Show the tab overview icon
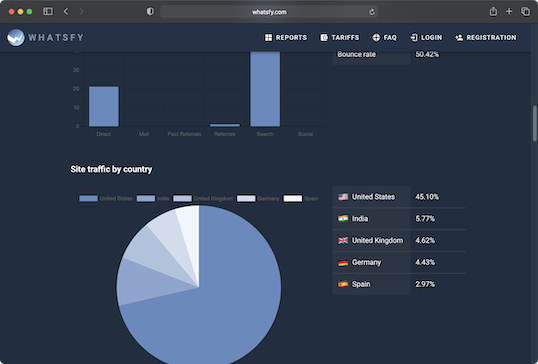 click(x=525, y=11)
